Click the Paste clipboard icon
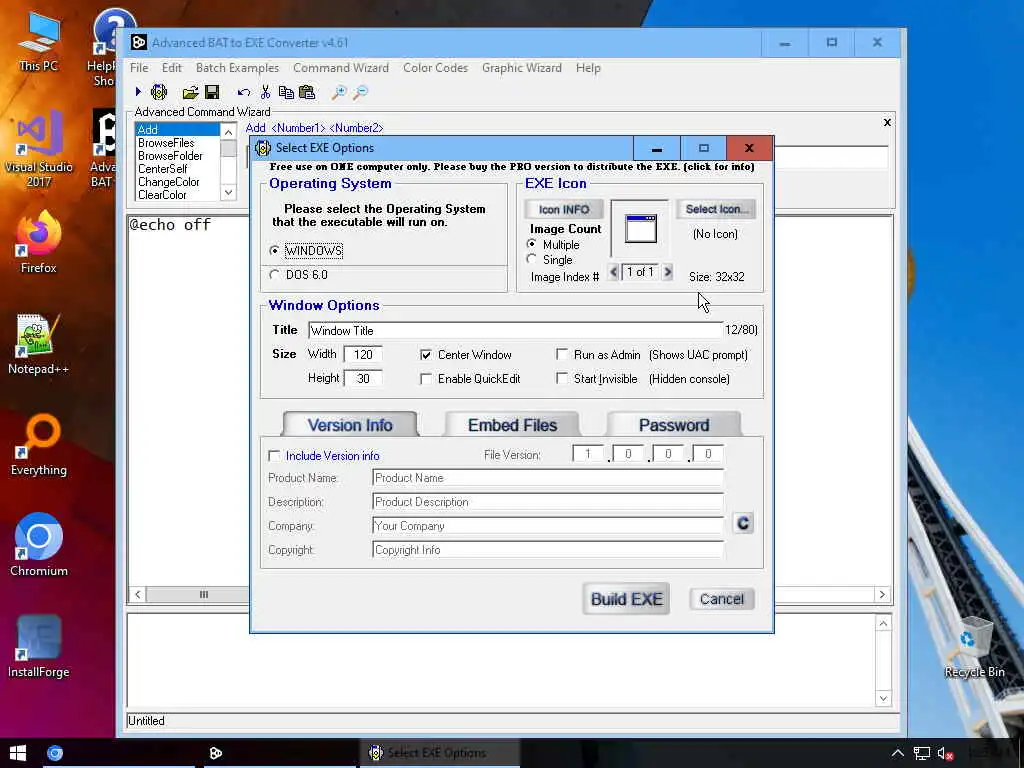The width and height of the screenshot is (1024, 768). click(x=307, y=92)
